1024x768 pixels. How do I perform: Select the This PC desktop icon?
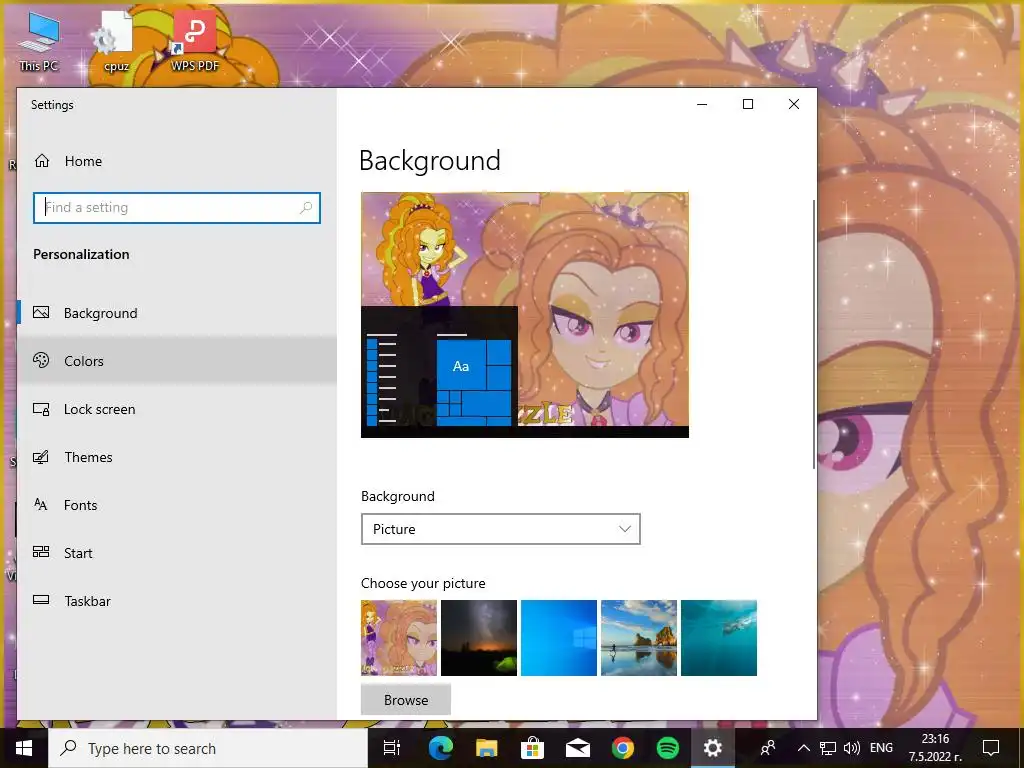pos(39,42)
